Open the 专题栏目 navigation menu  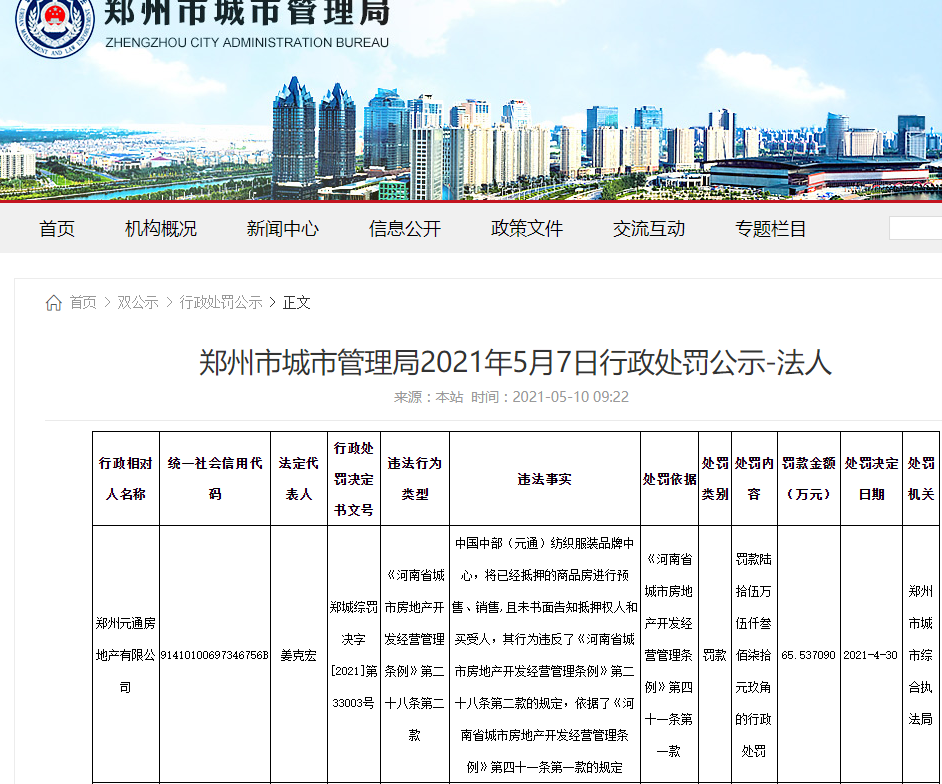768,228
